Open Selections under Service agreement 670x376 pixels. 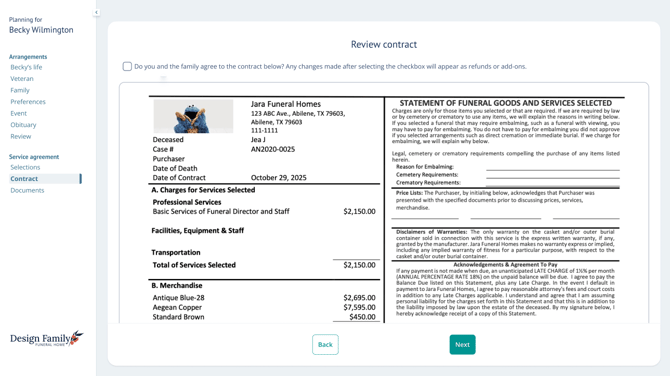click(x=25, y=167)
